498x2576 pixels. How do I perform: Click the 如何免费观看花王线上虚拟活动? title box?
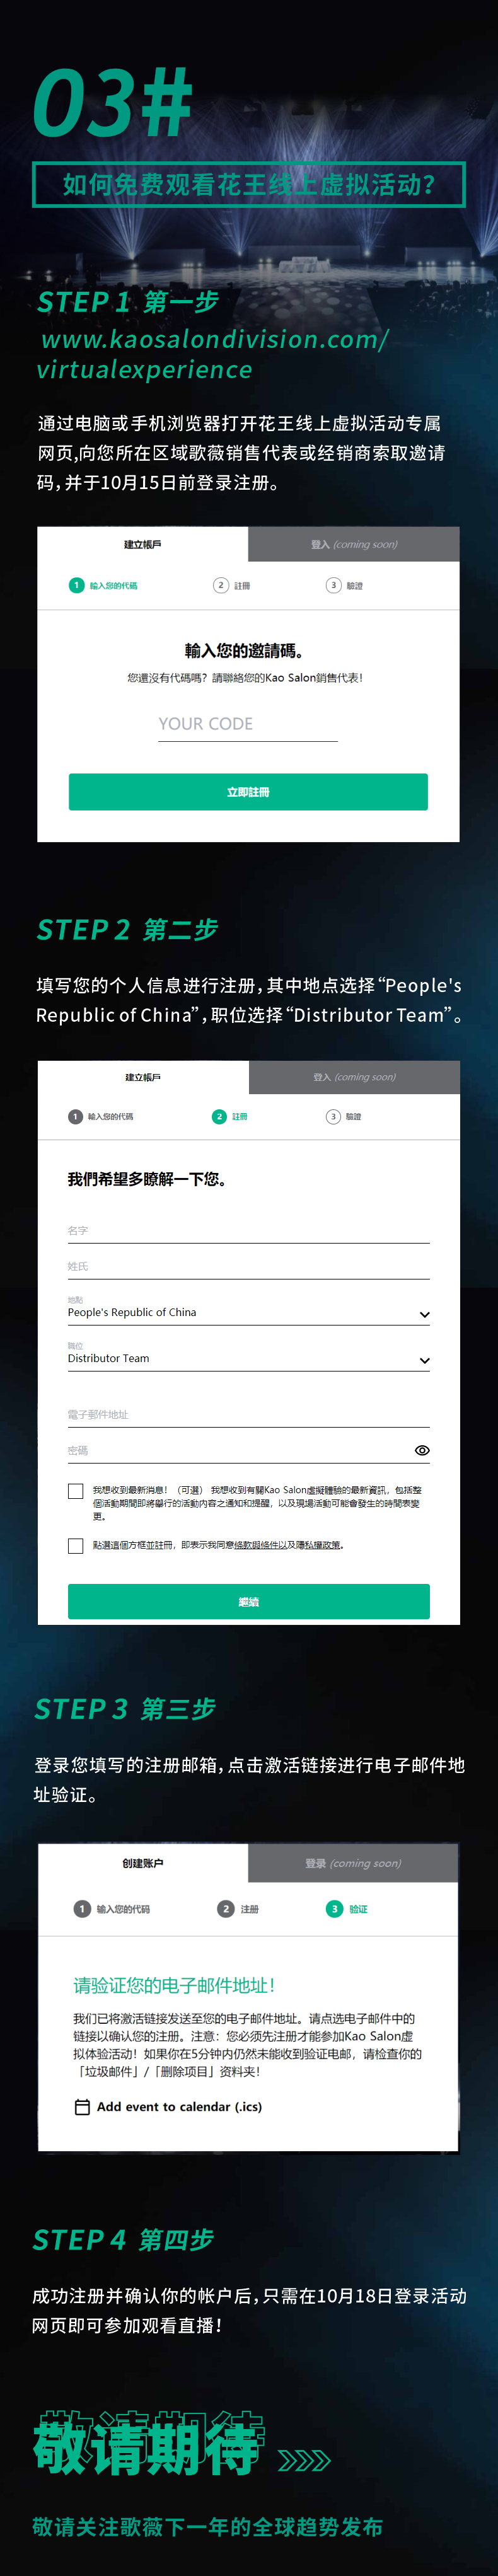(249, 184)
